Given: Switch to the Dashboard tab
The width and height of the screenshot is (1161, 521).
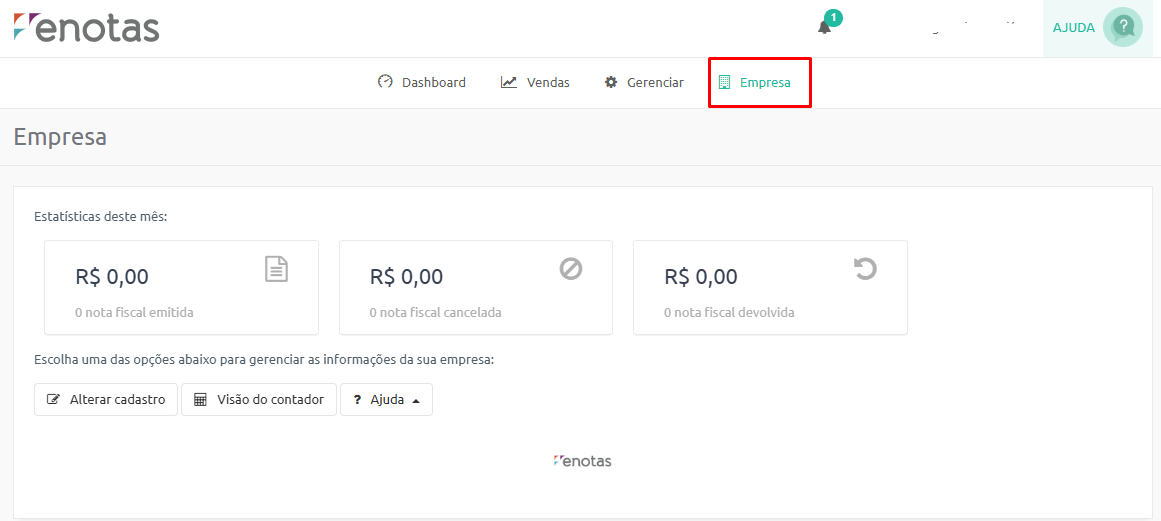Looking at the screenshot, I should click(422, 82).
